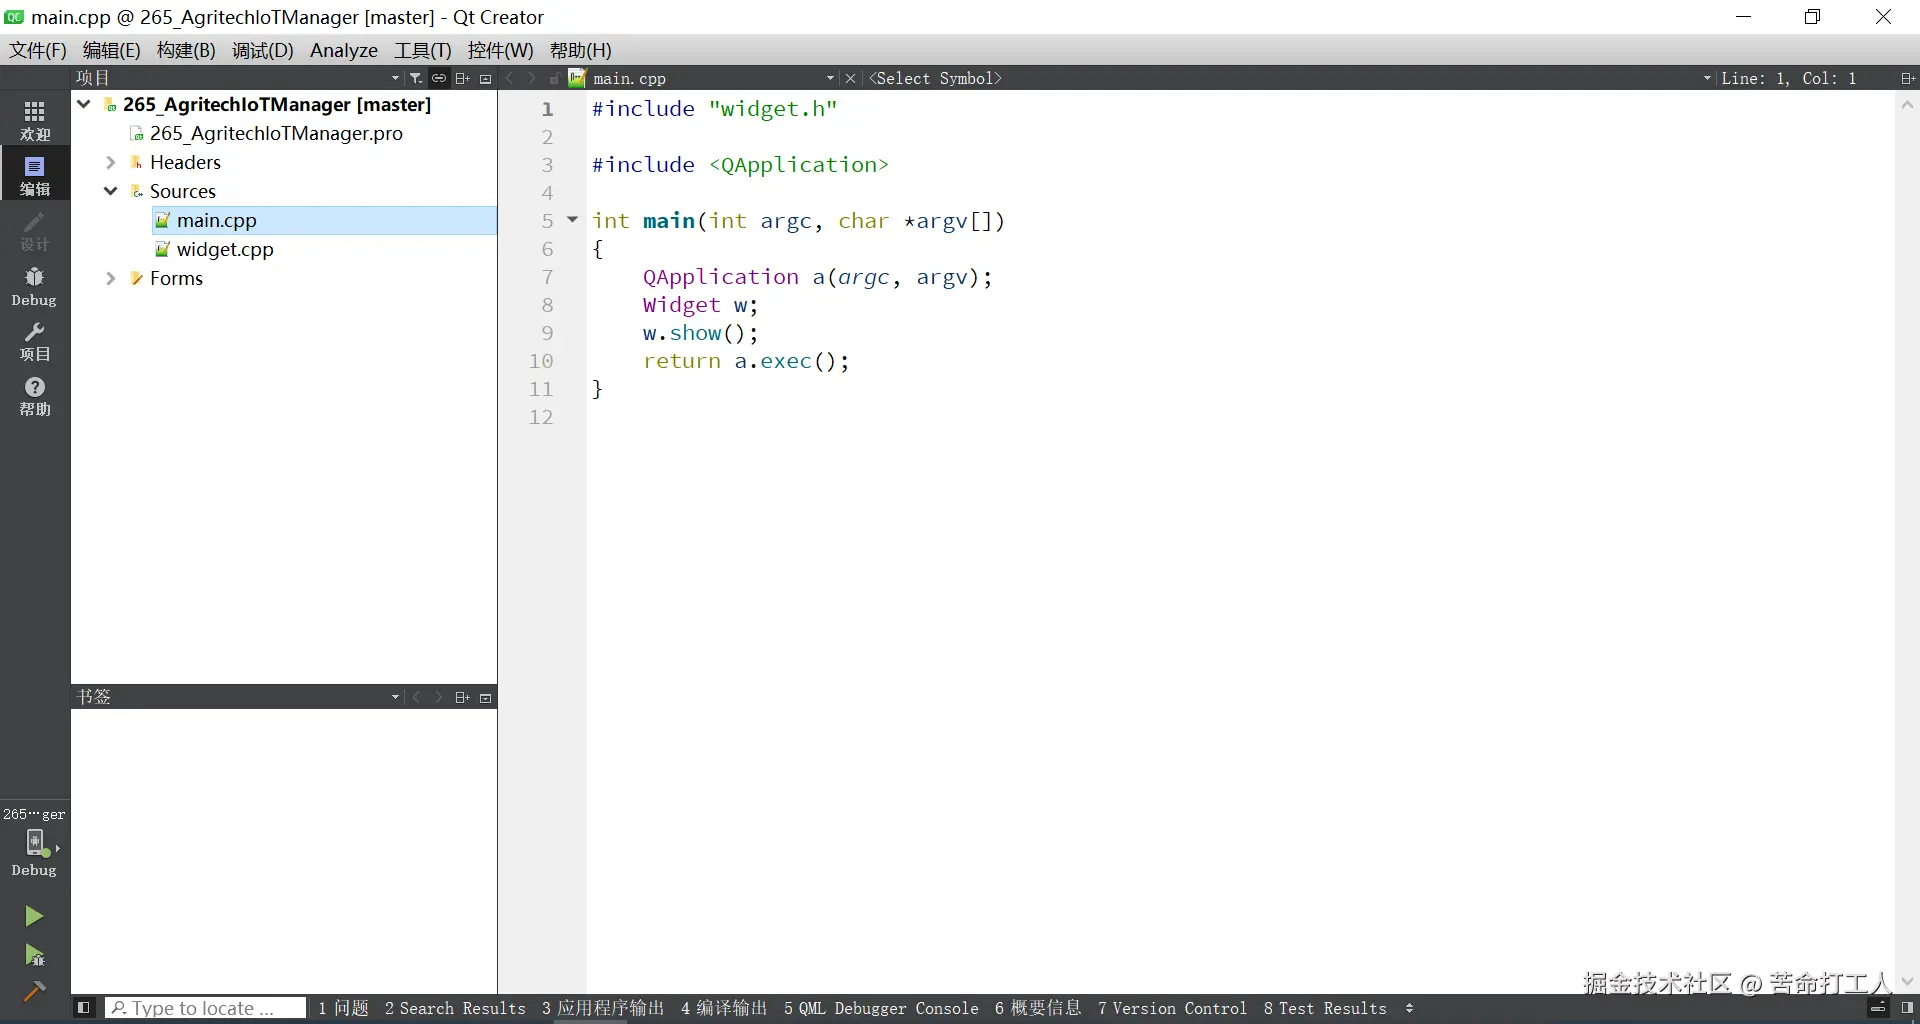This screenshot has width=1920, height=1024.
Task: Open the 调试(D) menu
Action: point(263,50)
